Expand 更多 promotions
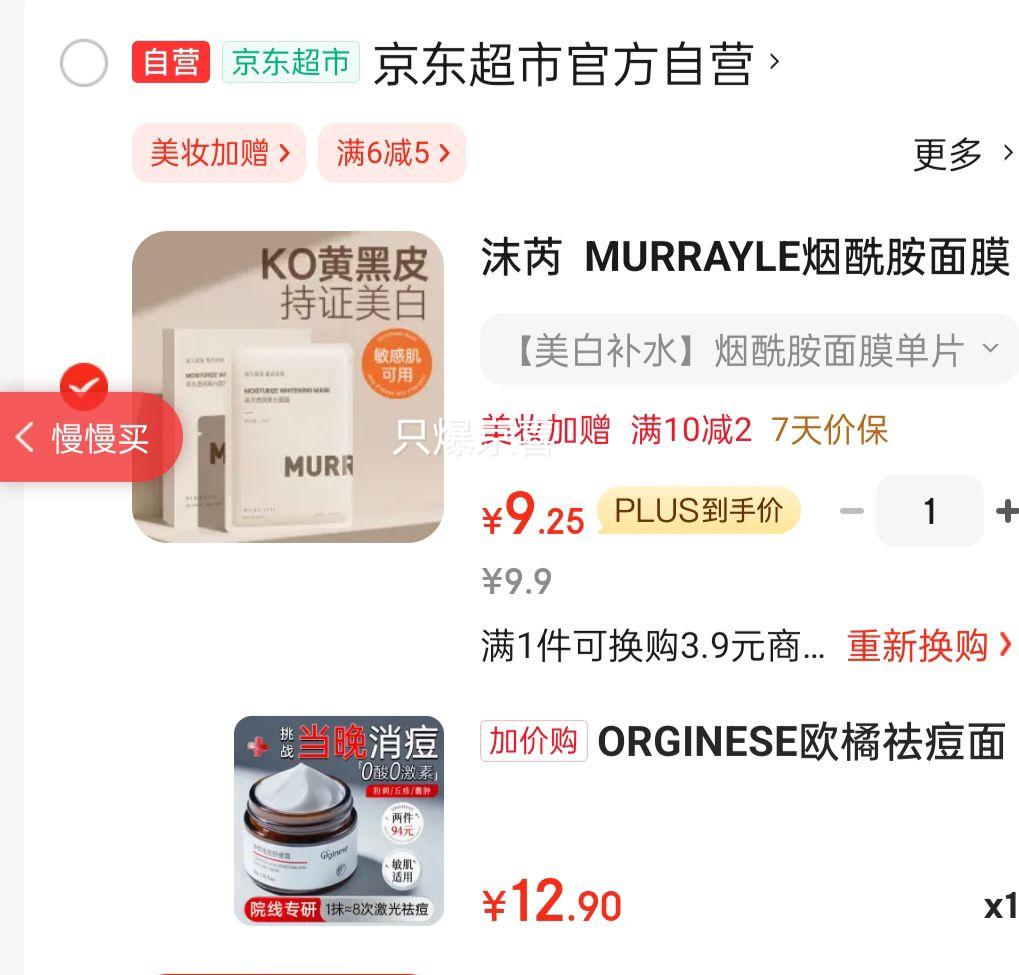 point(962,154)
